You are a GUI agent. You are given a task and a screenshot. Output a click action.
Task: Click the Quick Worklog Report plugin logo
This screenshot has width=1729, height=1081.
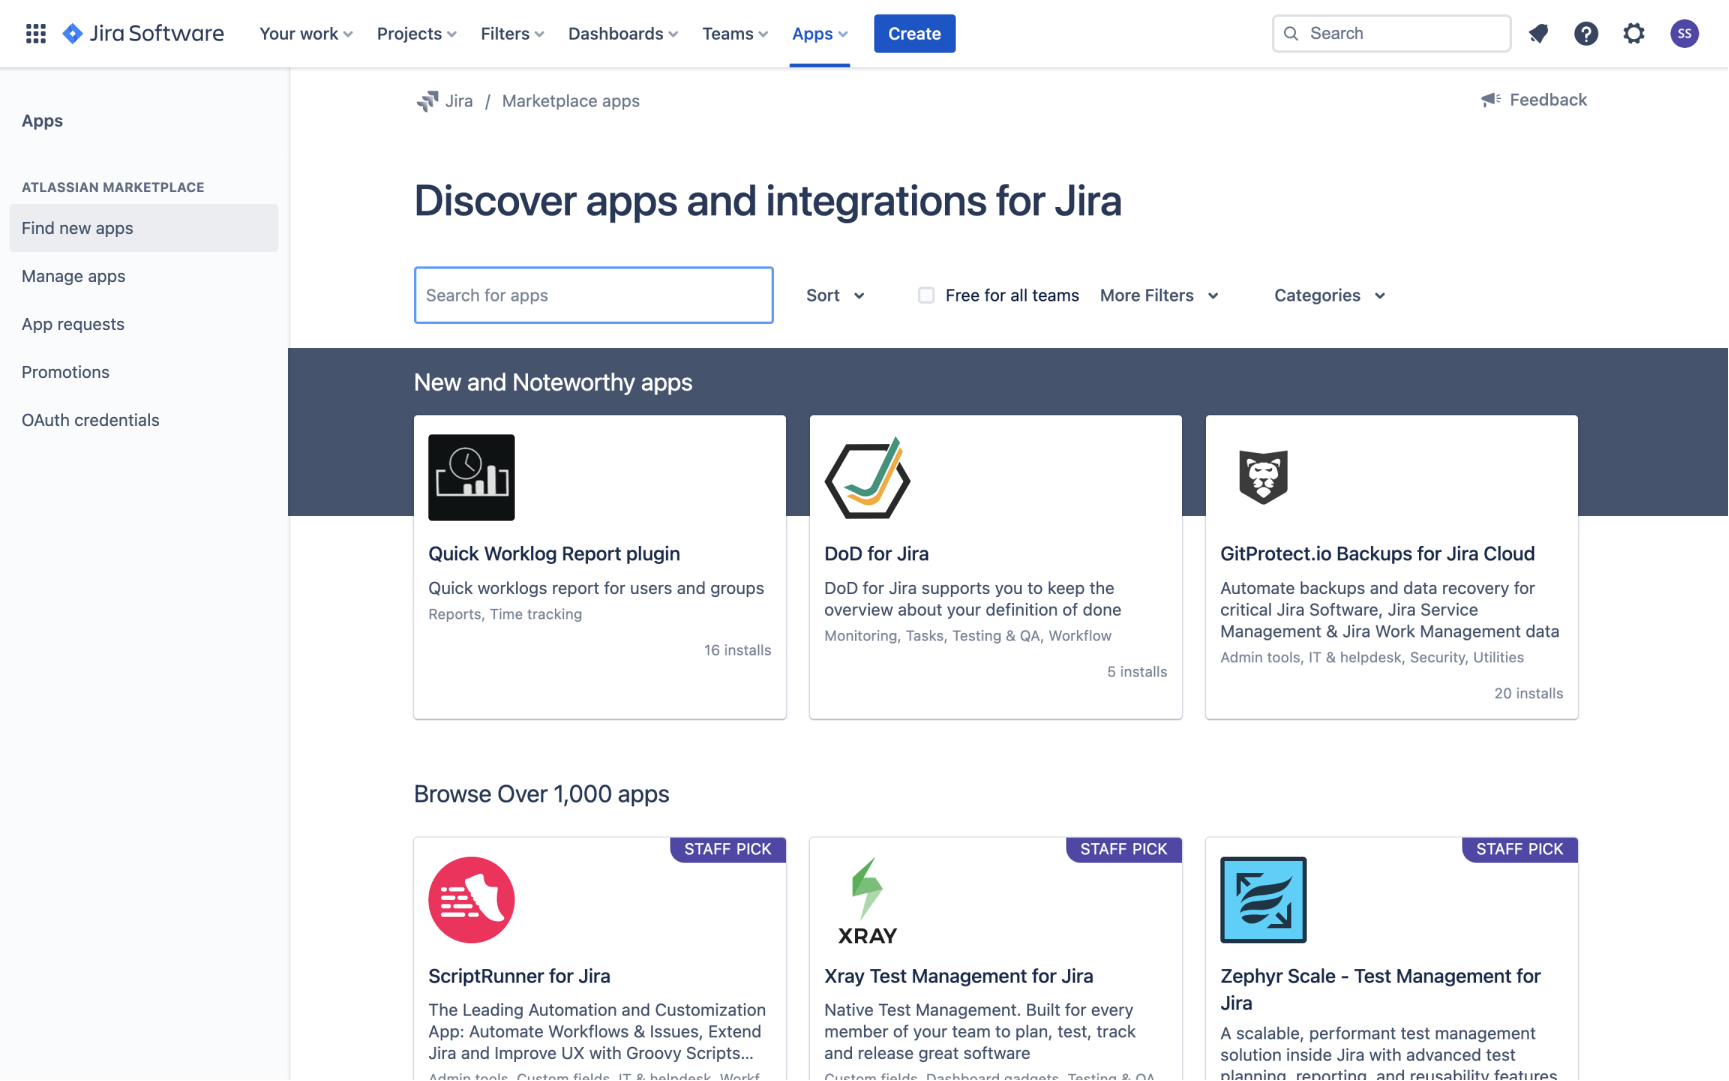click(471, 477)
